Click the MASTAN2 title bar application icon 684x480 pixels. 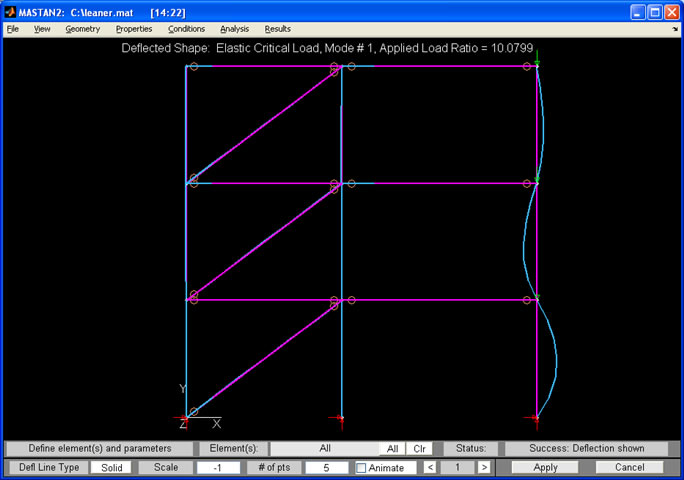[11, 10]
